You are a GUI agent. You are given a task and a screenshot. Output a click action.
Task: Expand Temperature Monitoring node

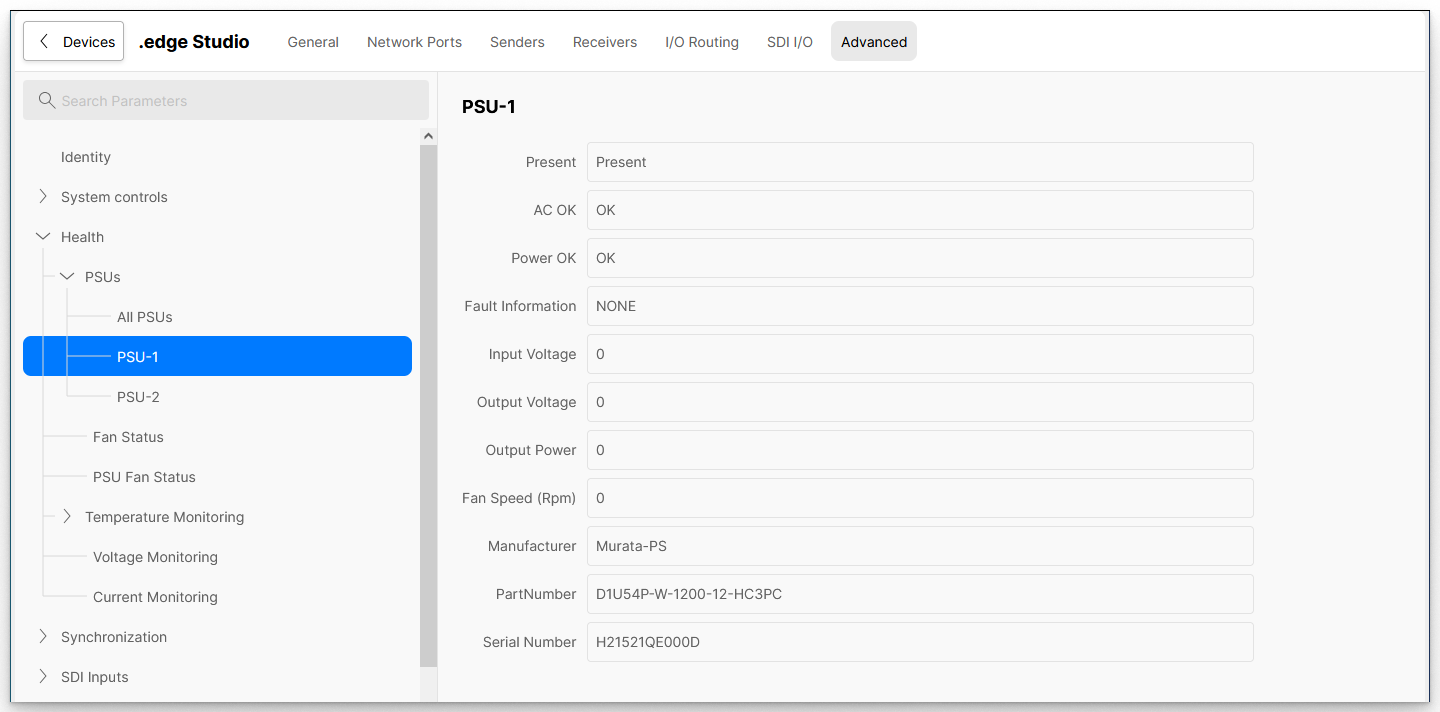tap(67, 517)
